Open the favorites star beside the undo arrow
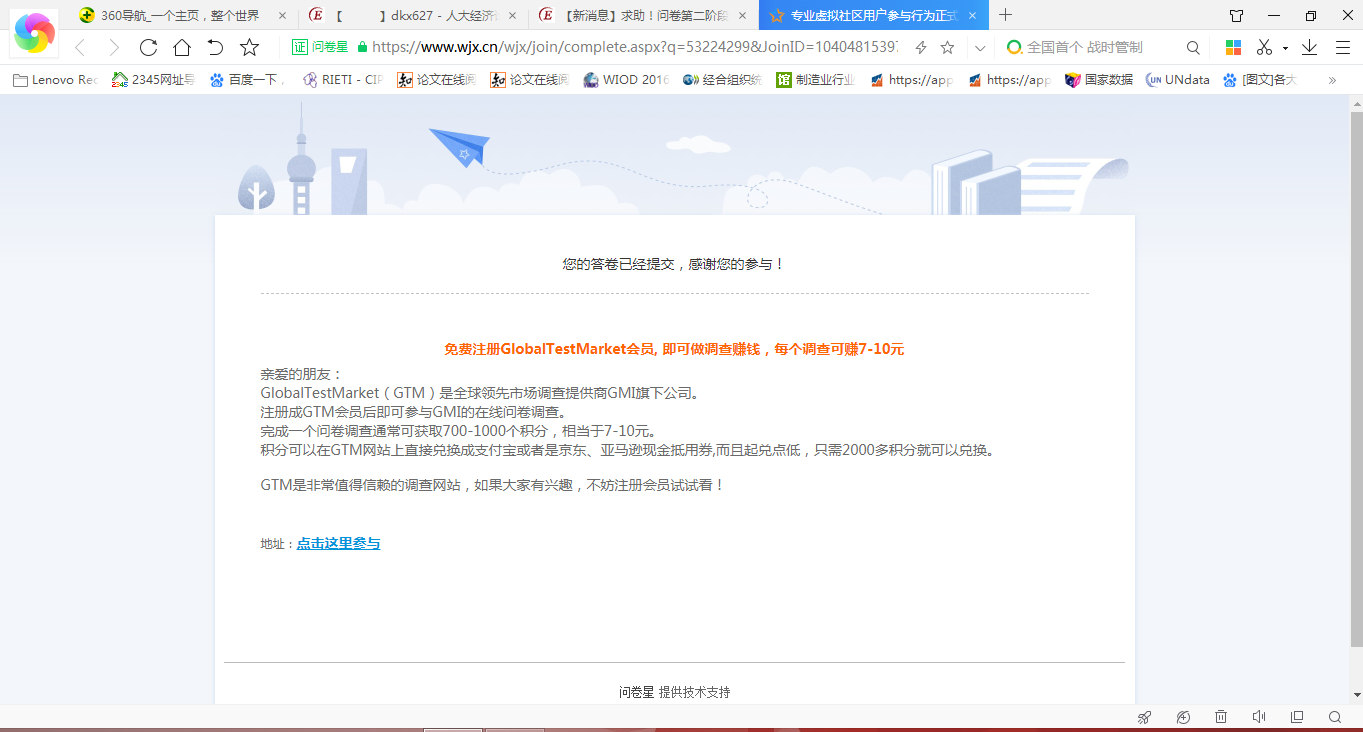Image resolution: width=1363 pixels, height=732 pixels. pos(250,47)
